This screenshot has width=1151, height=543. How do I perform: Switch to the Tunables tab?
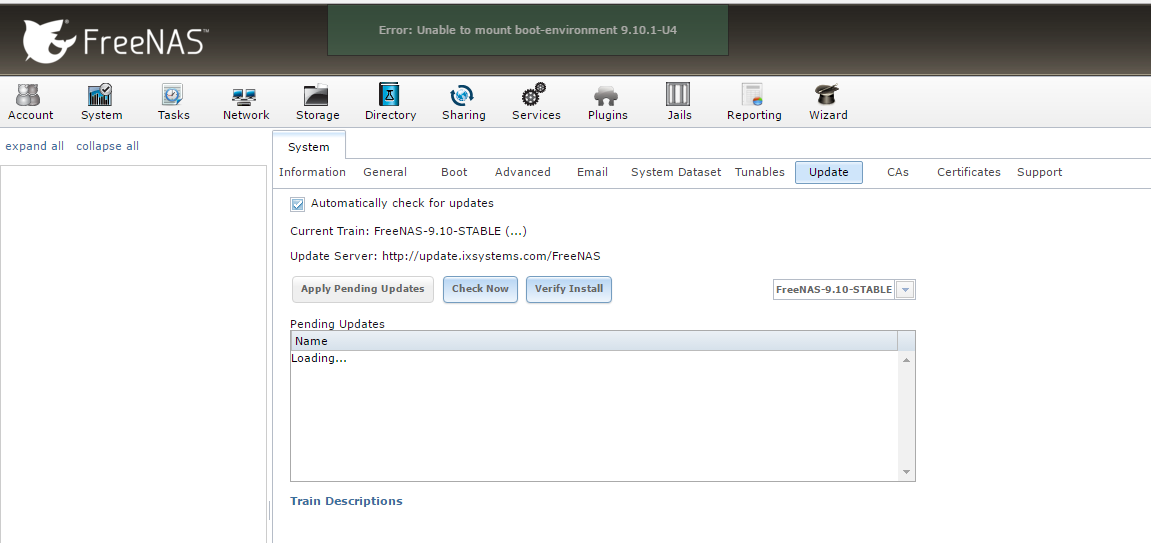click(759, 172)
